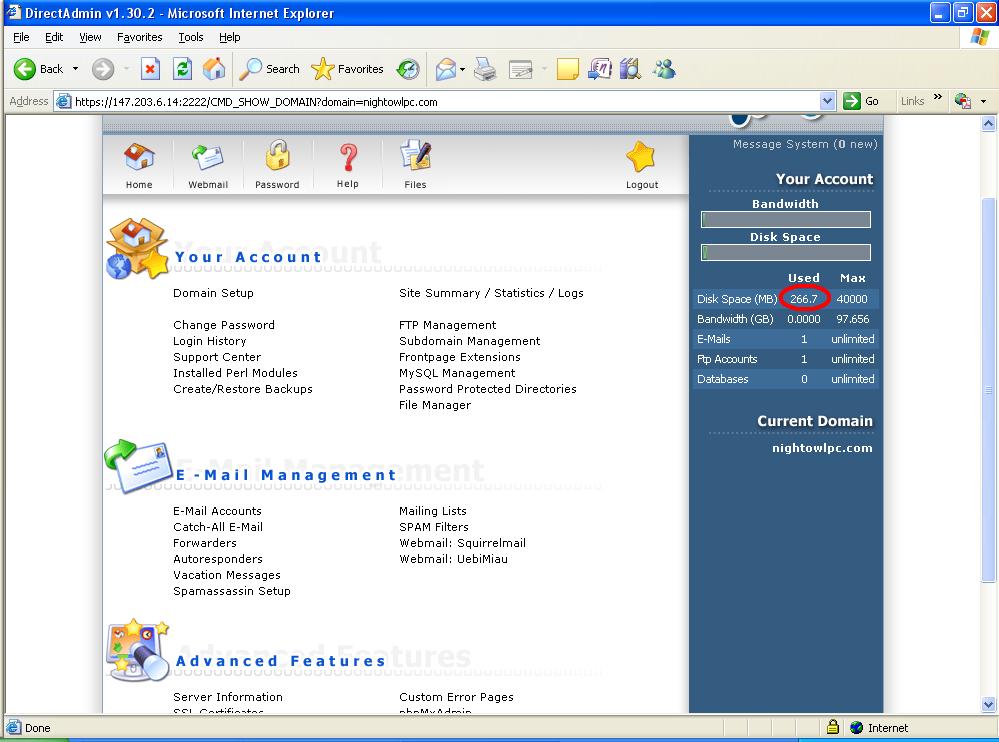The width and height of the screenshot is (999, 742).
Task: Open the Tools menu
Action: 190,37
